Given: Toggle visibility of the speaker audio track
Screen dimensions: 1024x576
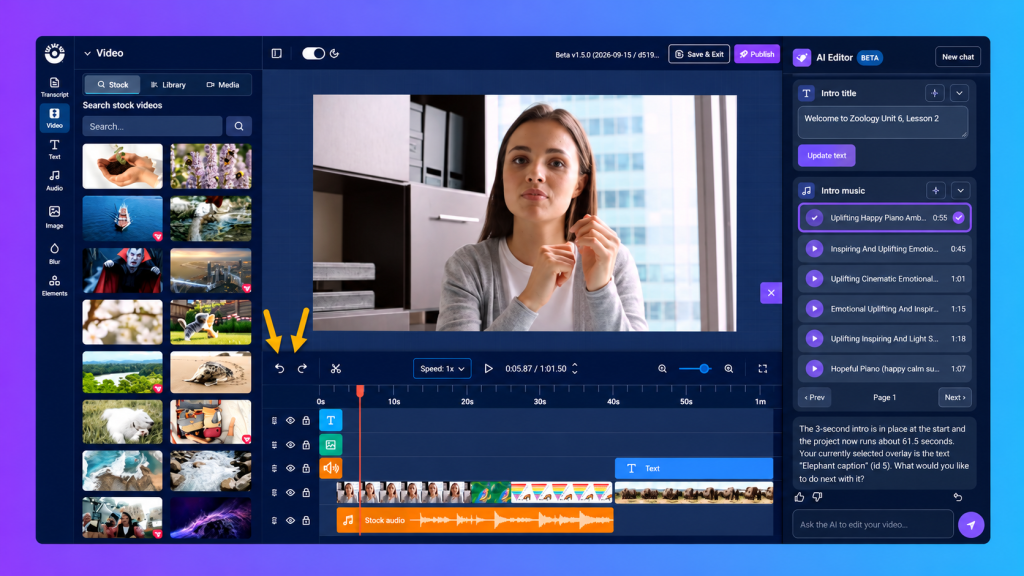Looking at the screenshot, I should [x=290, y=468].
